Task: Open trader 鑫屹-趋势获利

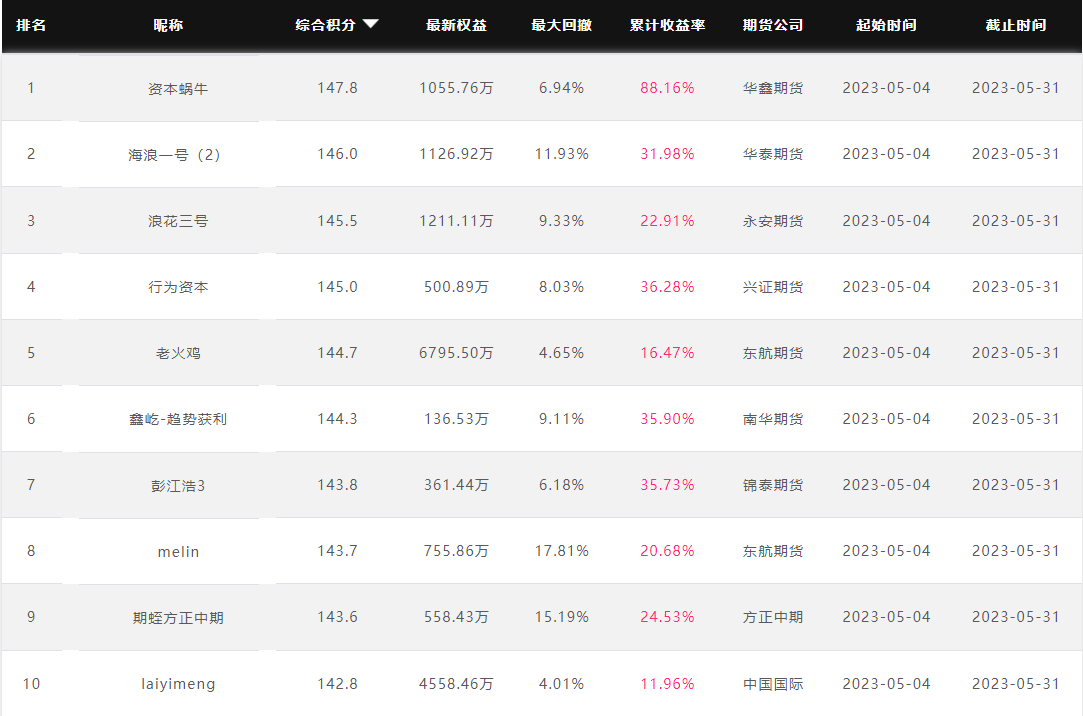Action: coord(178,419)
